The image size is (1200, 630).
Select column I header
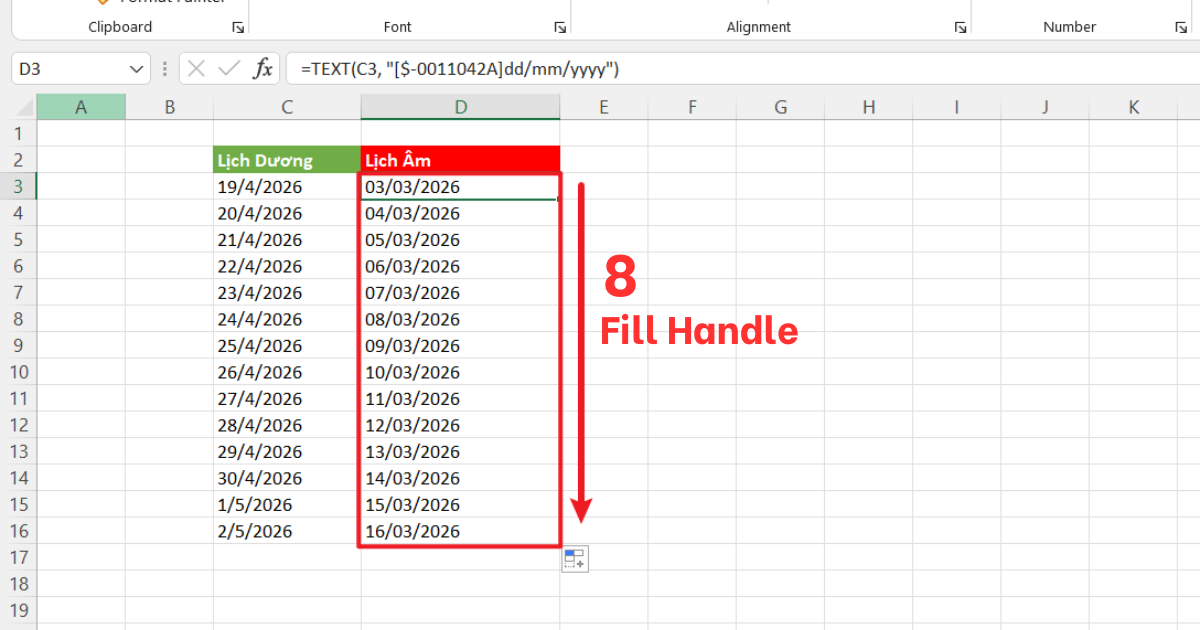[956, 107]
